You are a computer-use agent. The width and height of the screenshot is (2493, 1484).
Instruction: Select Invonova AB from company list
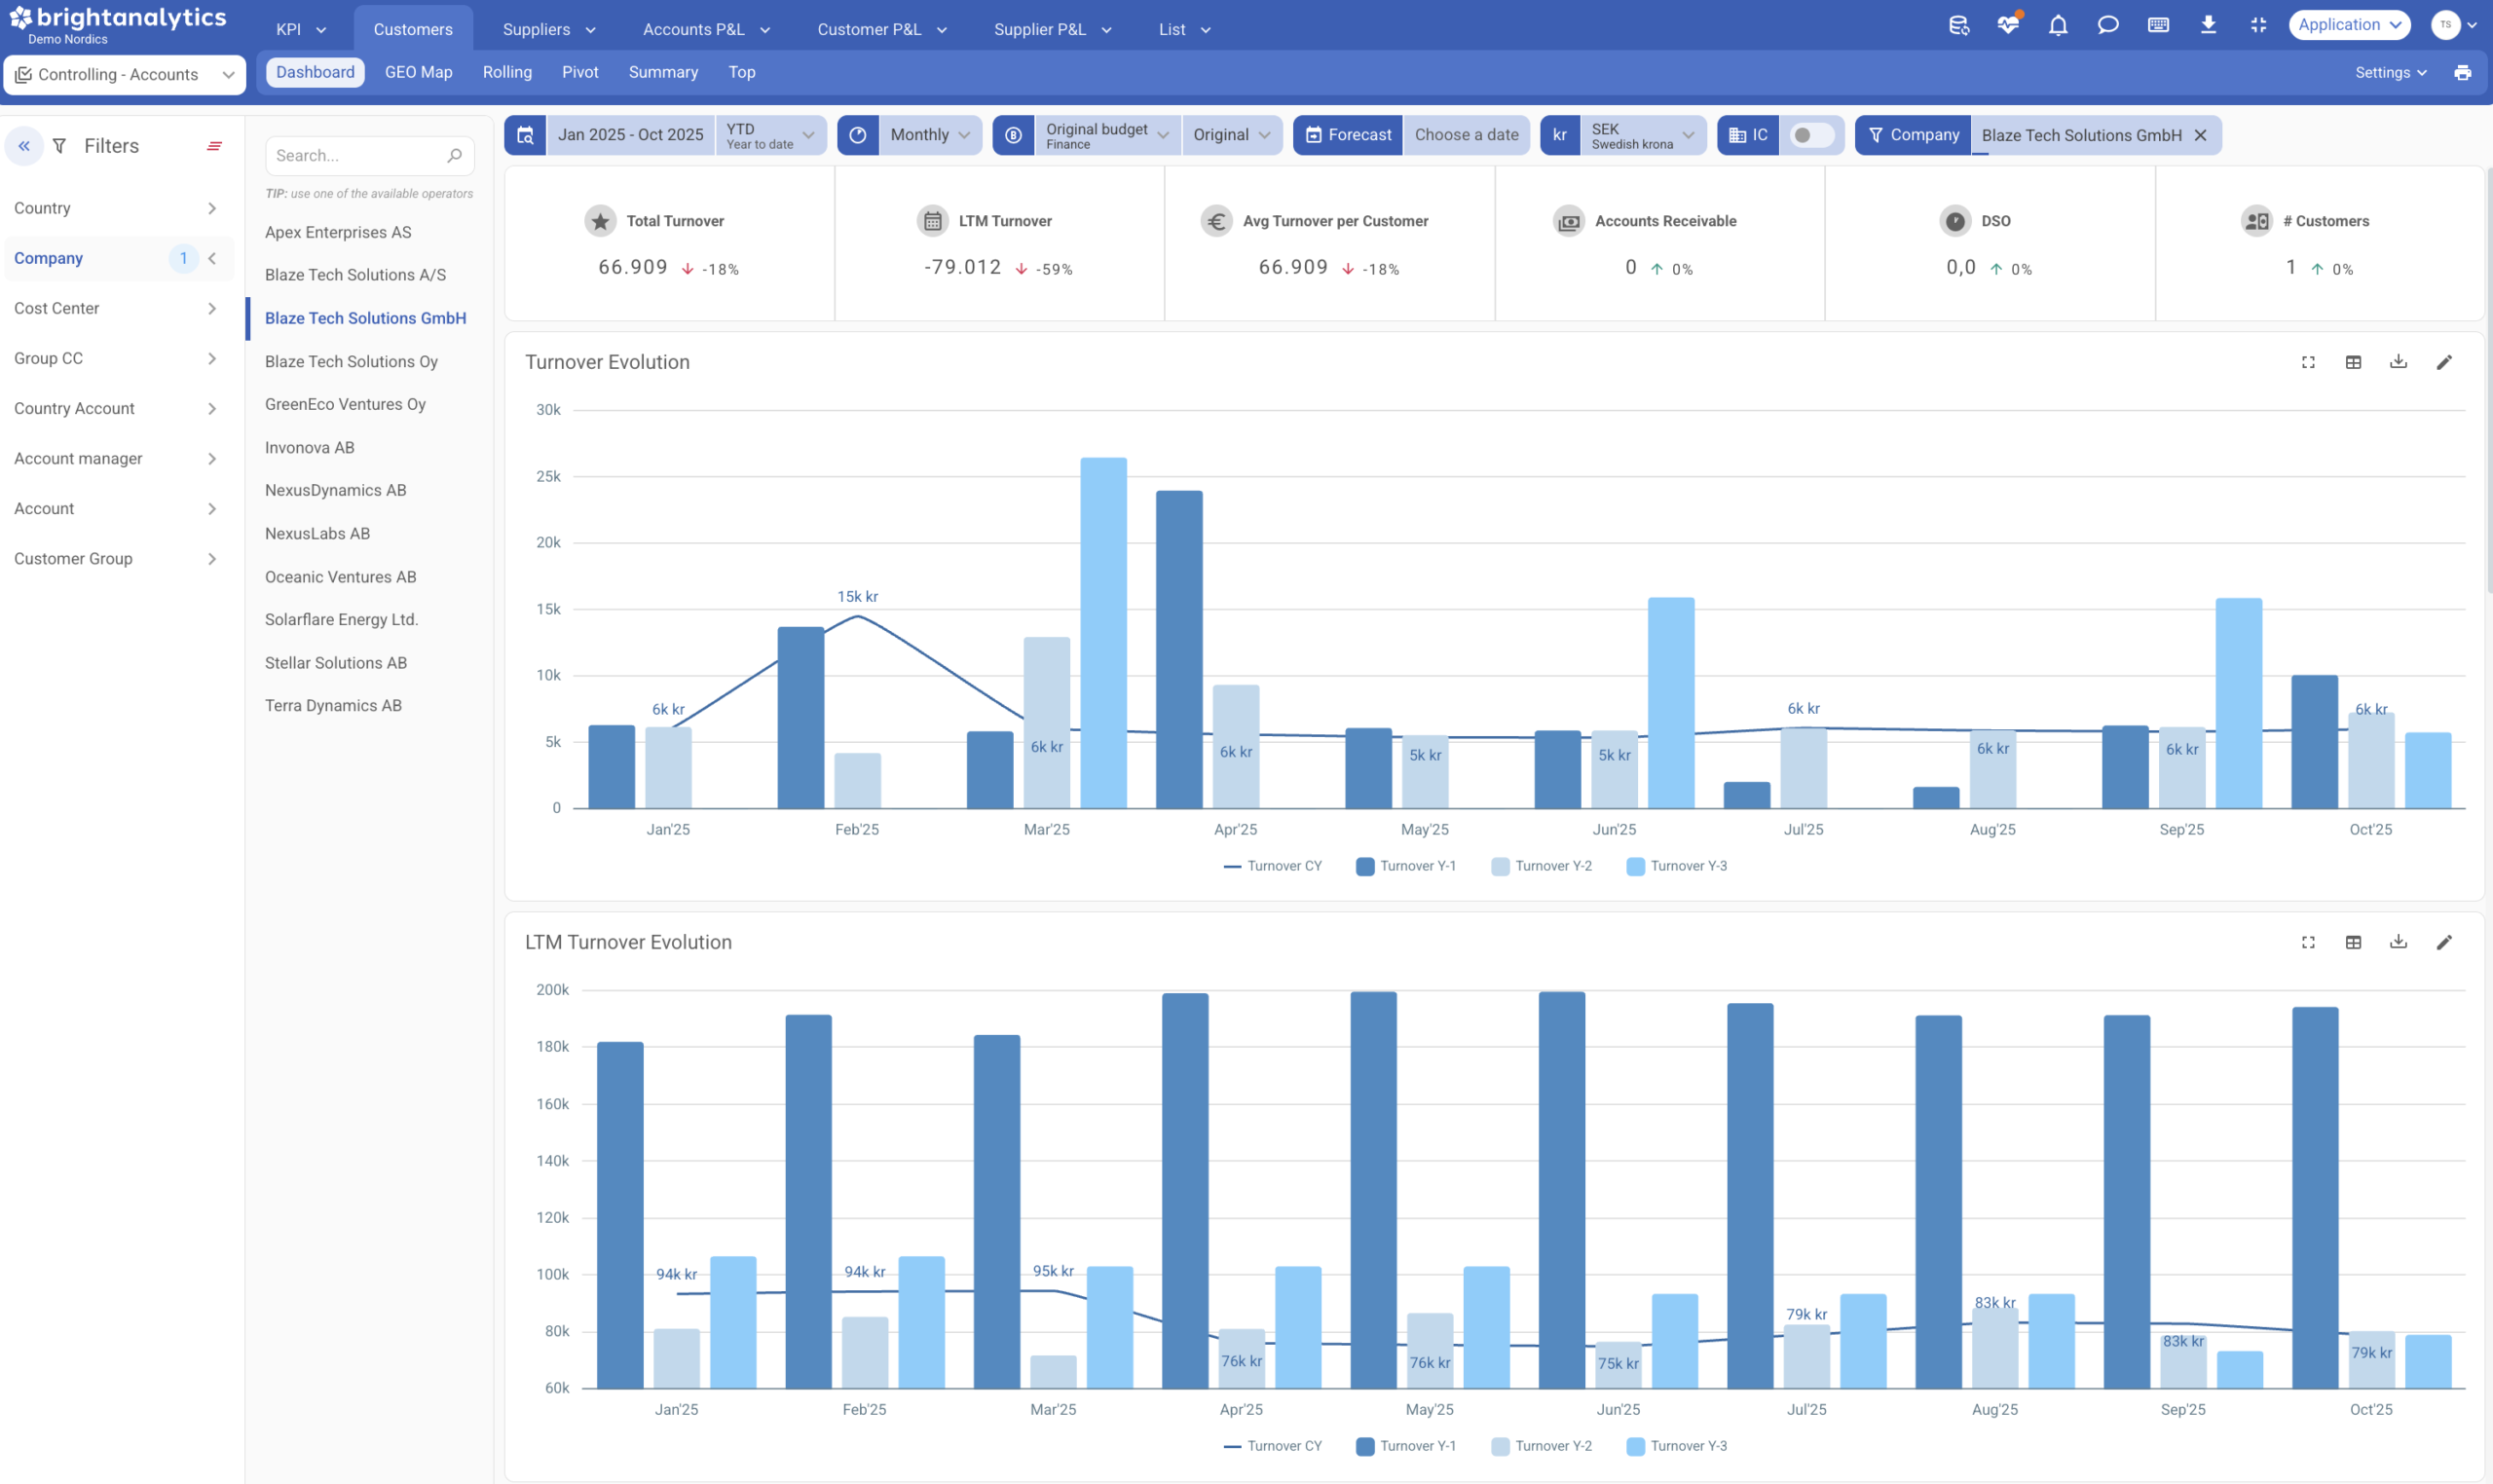[x=309, y=447]
